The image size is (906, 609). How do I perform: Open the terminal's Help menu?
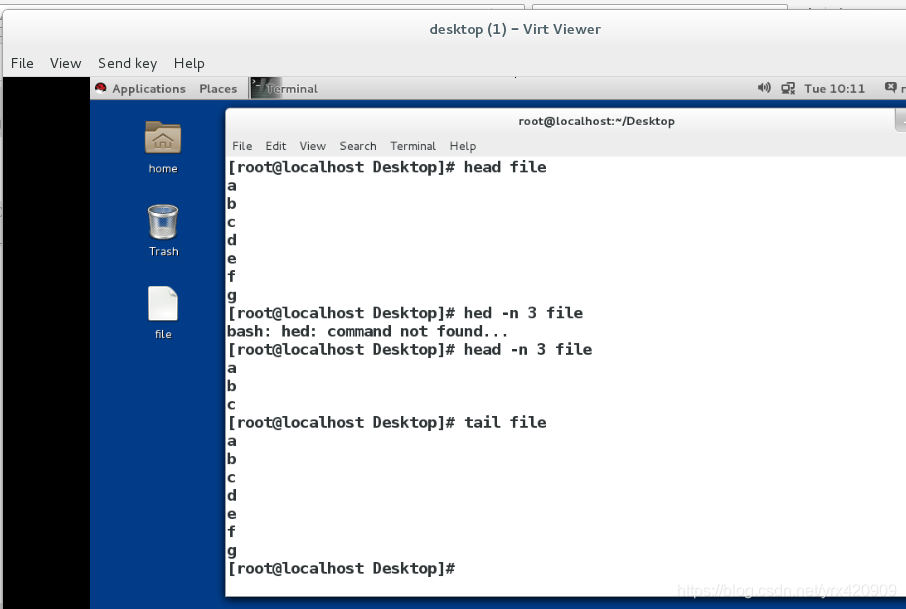coord(463,146)
